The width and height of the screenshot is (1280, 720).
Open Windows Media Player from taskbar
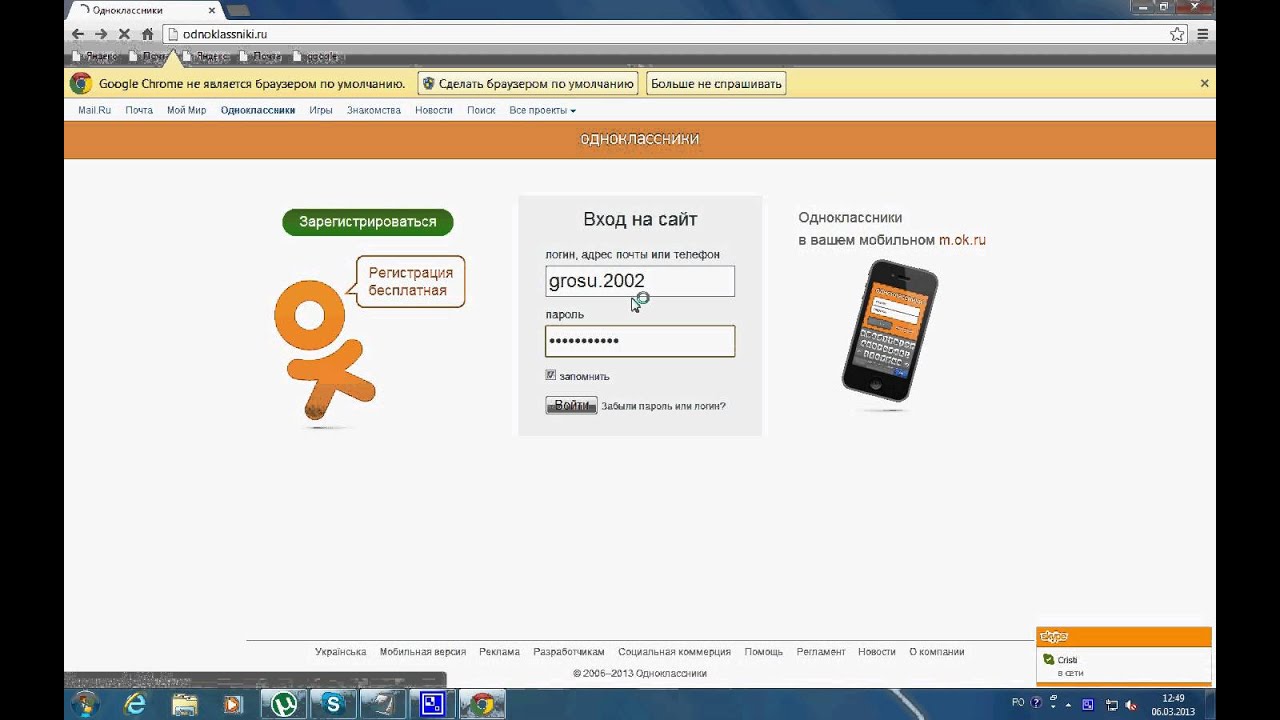point(233,704)
